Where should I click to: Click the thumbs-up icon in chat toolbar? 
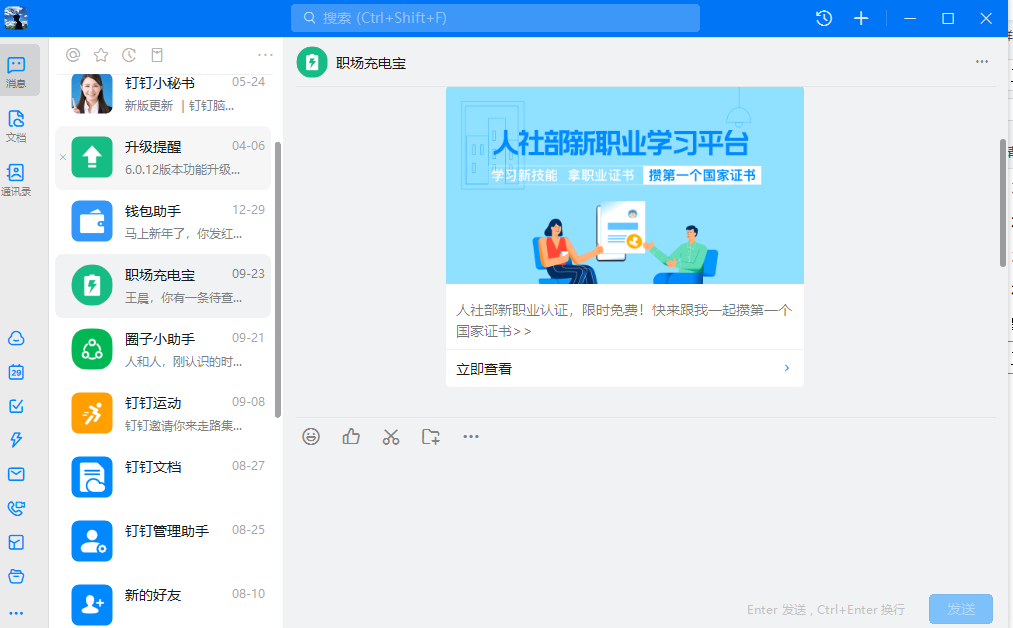351,436
